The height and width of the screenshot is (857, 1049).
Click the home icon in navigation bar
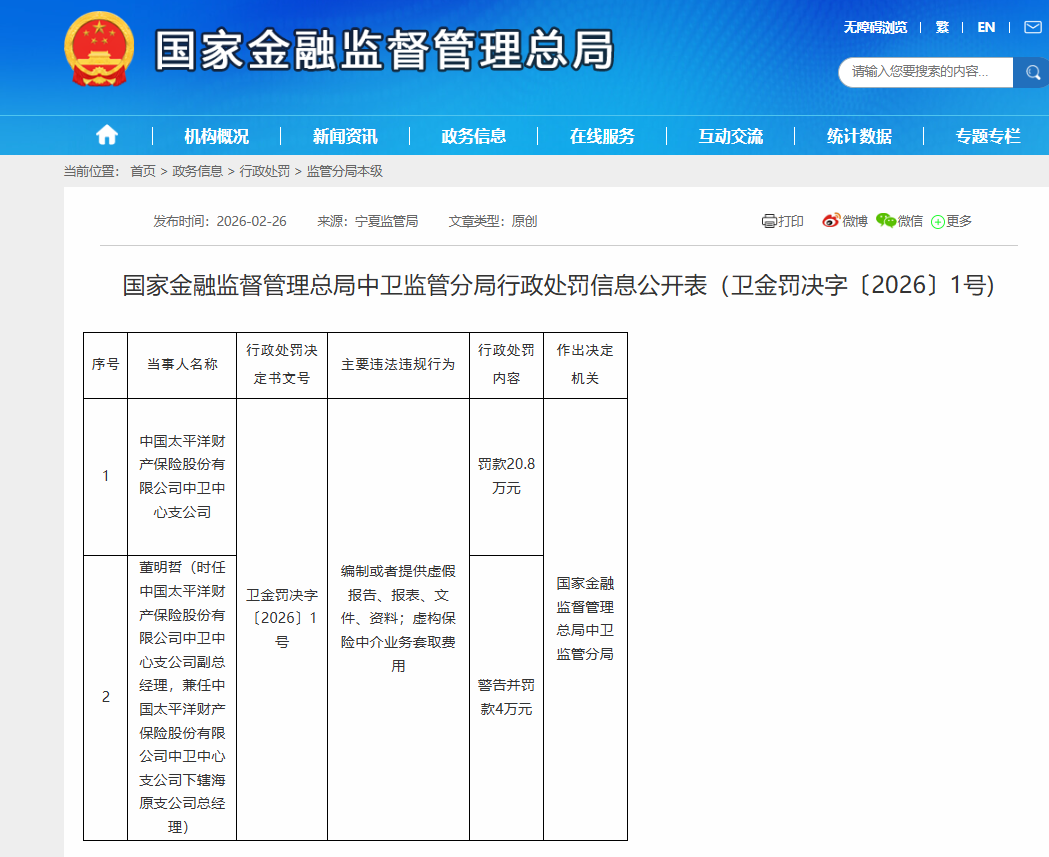coord(107,135)
